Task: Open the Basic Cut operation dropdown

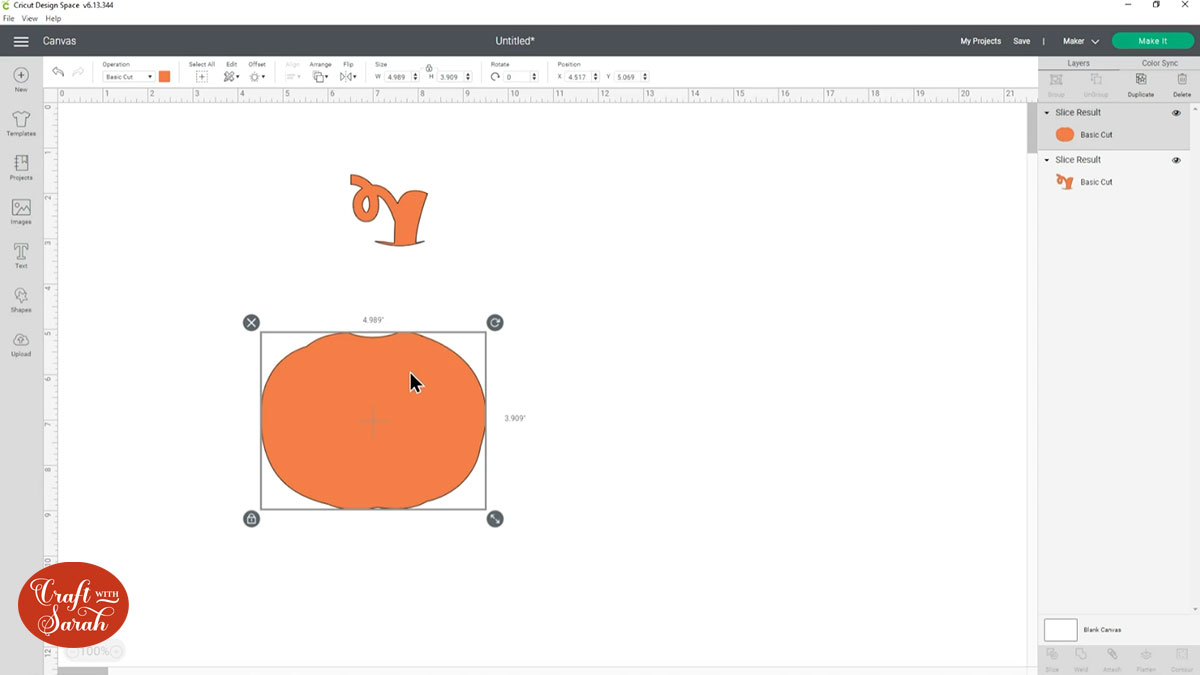Action: click(x=129, y=77)
